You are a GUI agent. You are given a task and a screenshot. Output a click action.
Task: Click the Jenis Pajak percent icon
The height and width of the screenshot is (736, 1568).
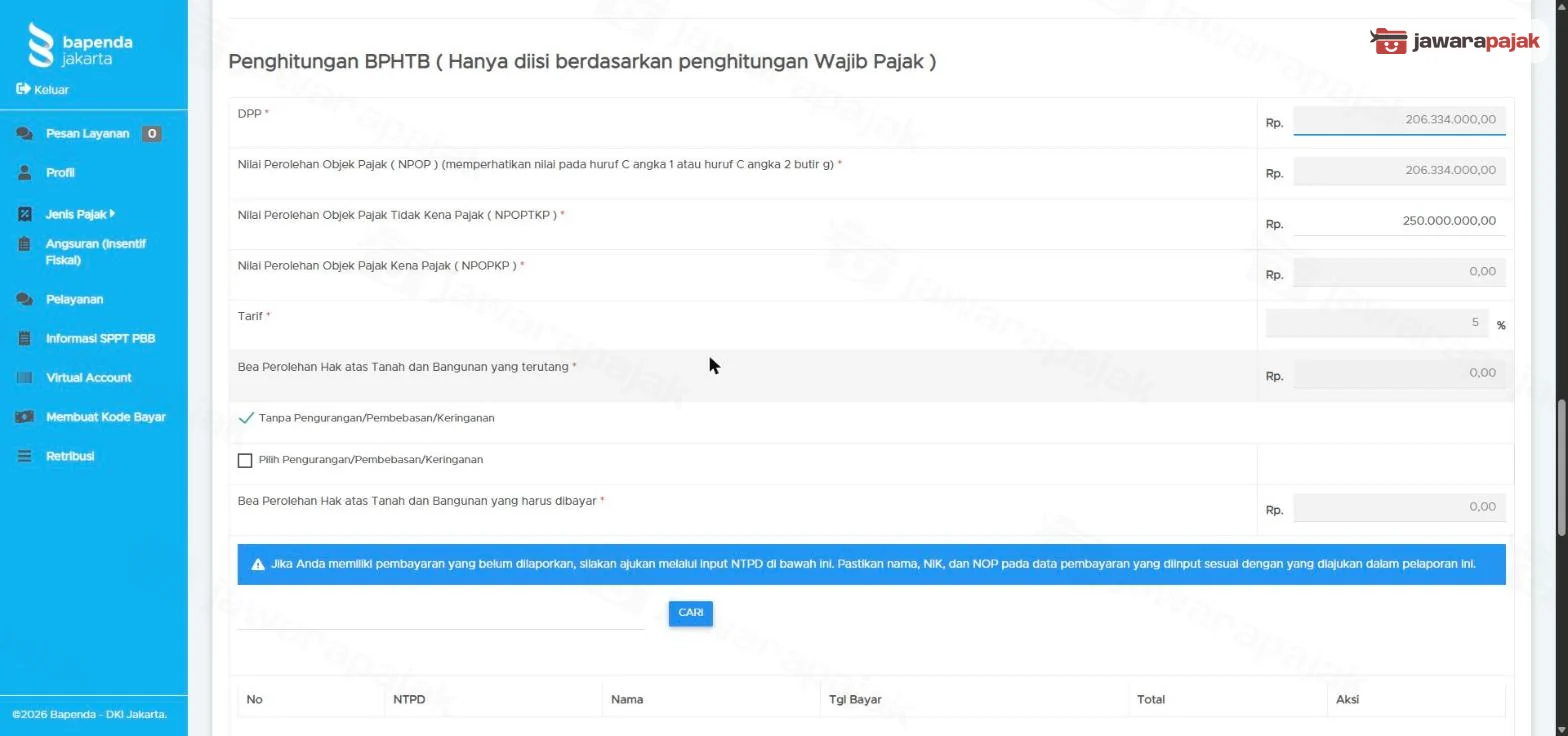(25, 214)
